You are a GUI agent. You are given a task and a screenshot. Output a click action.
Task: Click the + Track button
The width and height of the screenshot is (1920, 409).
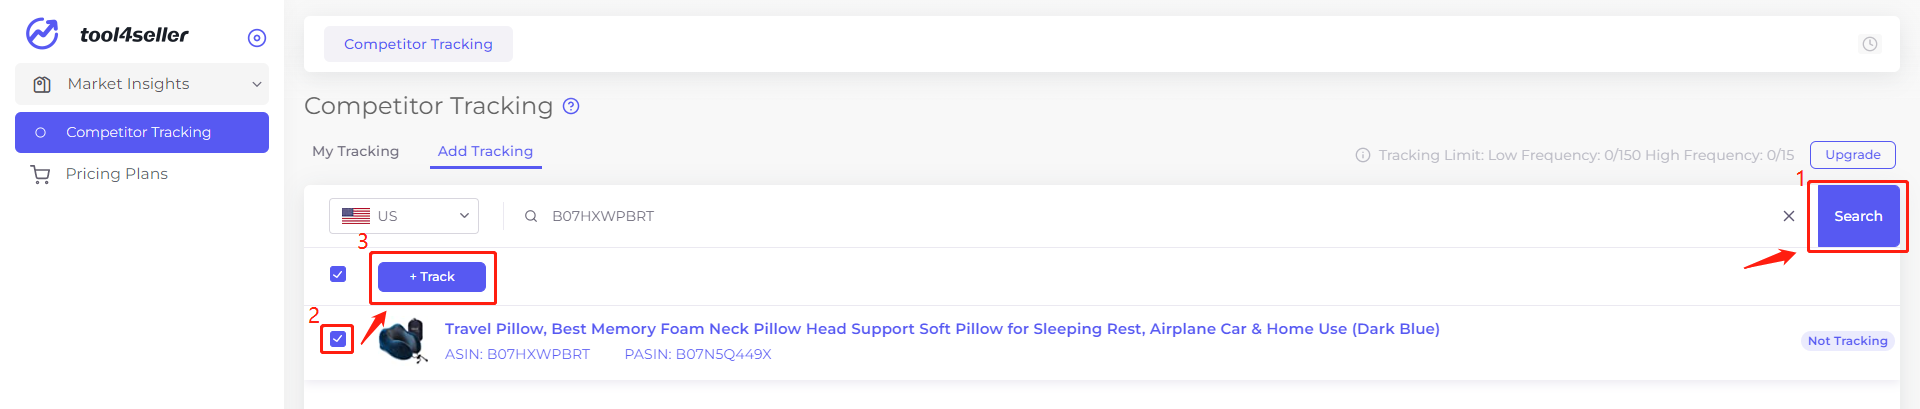[x=432, y=277]
